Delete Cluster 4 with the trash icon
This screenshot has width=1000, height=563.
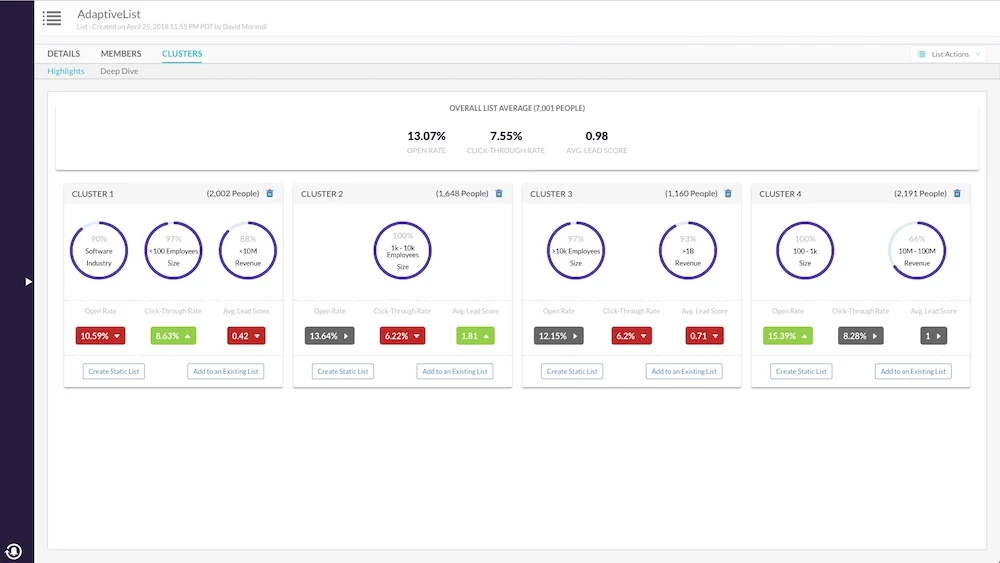pyautogui.click(x=957, y=193)
